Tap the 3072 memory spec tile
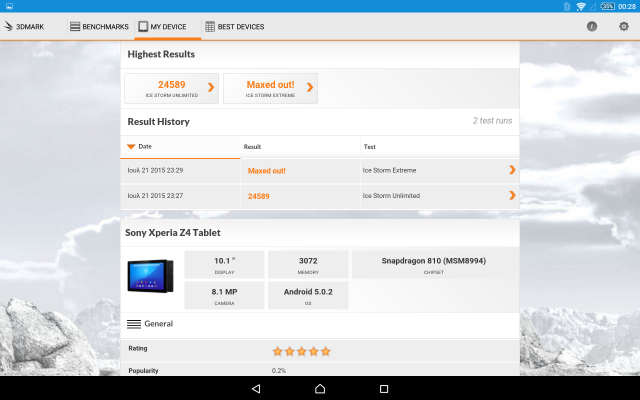Viewport: 640px width, 400px height. click(308, 264)
